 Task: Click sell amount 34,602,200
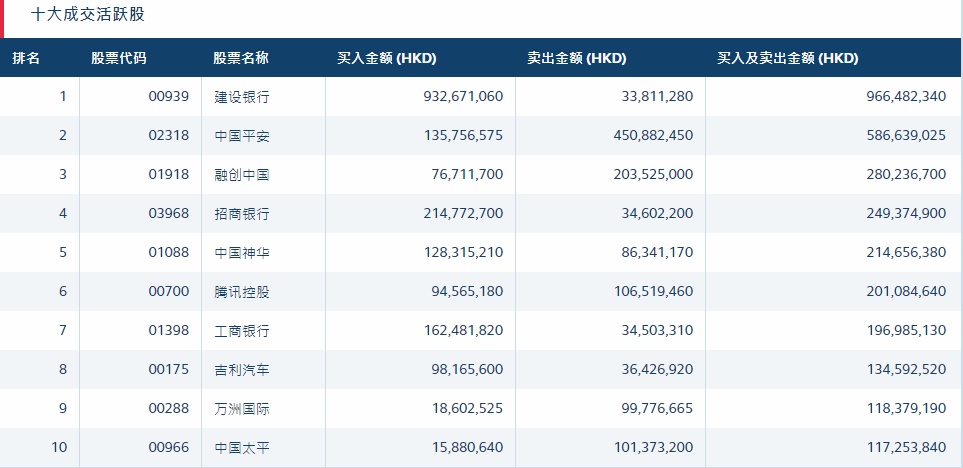click(659, 213)
